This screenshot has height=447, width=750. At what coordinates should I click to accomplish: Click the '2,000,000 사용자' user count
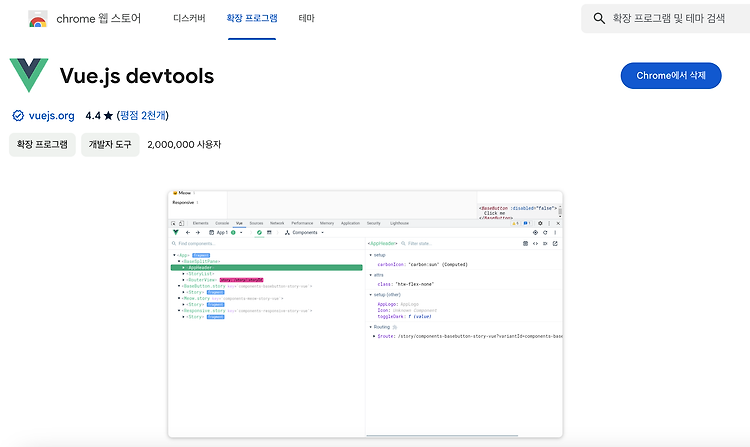[x=184, y=144]
